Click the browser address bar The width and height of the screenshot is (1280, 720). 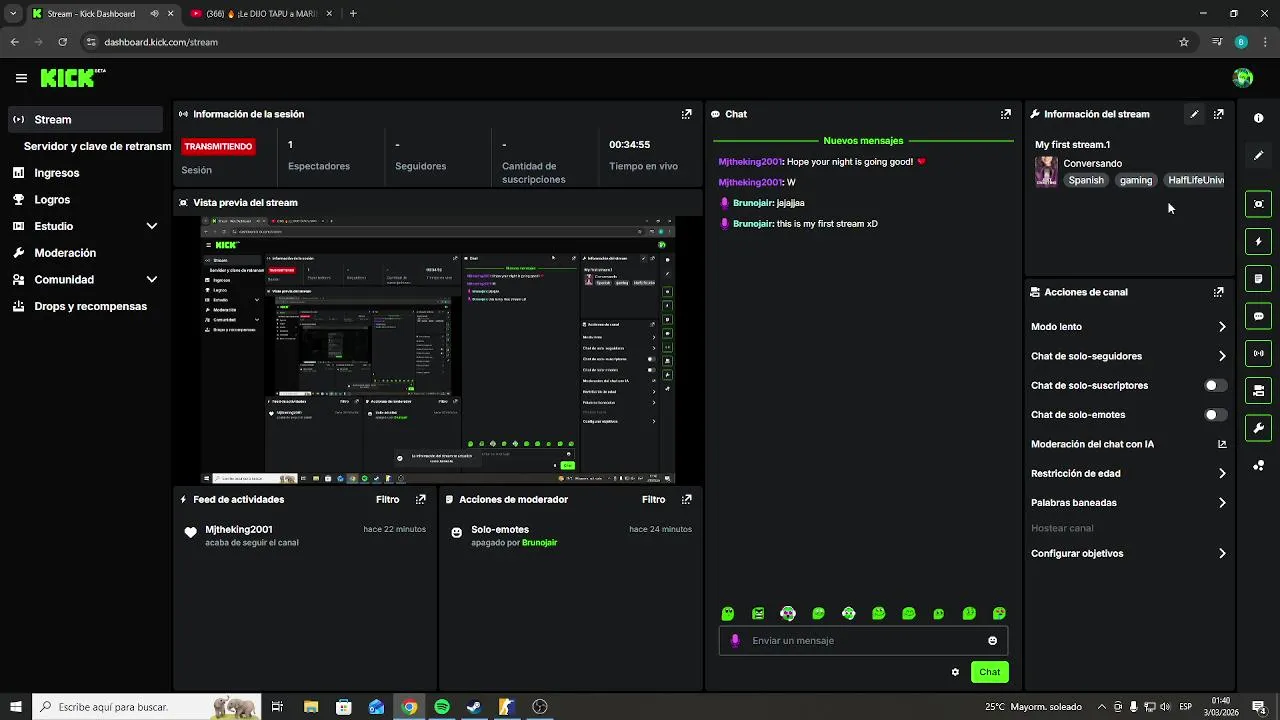point(630,42)
